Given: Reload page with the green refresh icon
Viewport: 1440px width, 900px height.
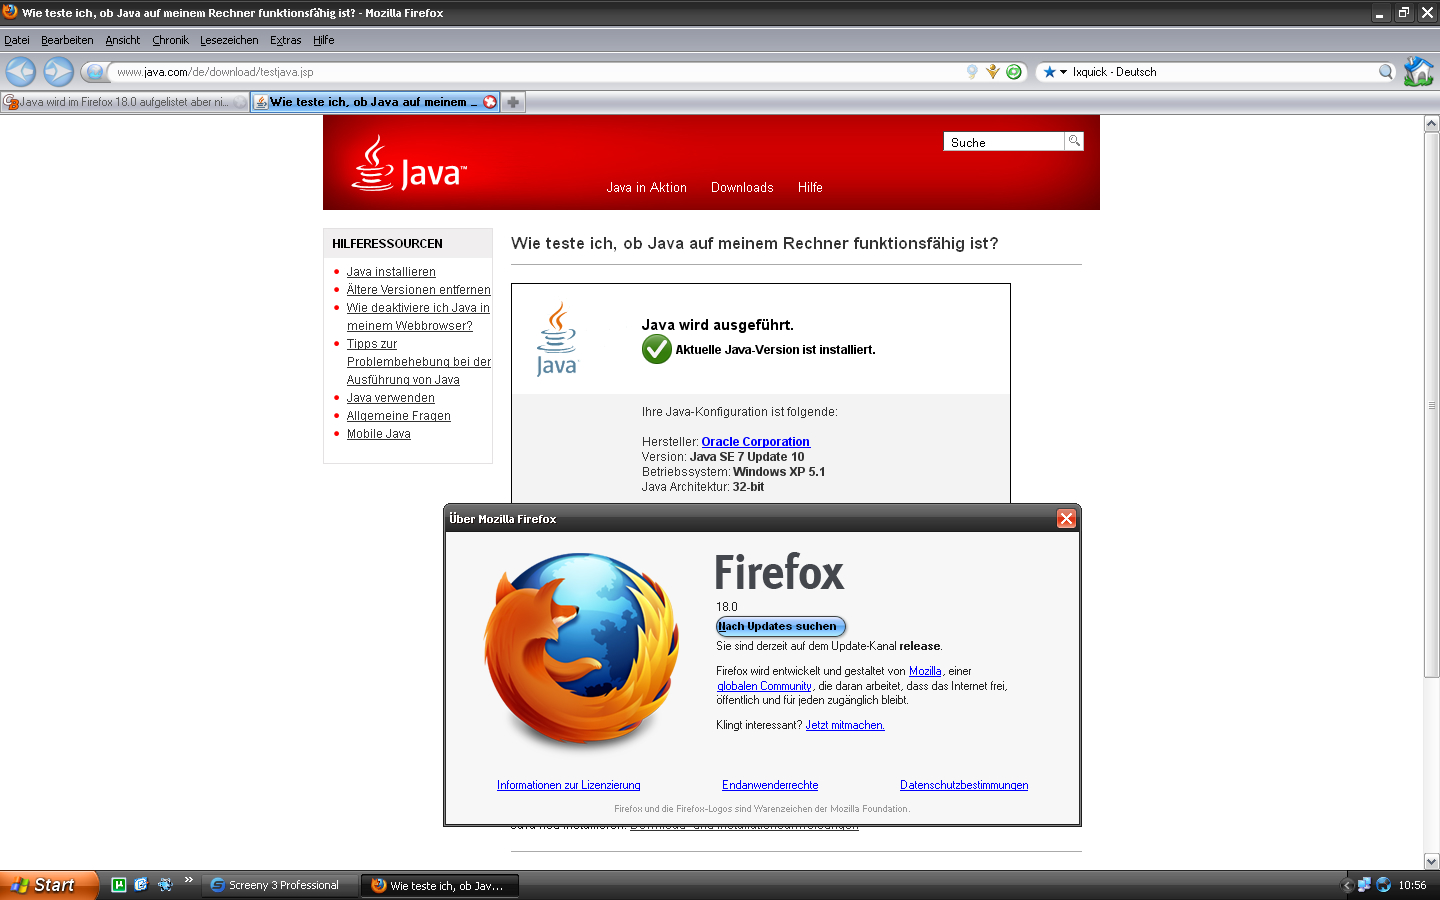Looking at the screenshot, I should 1014,72.
